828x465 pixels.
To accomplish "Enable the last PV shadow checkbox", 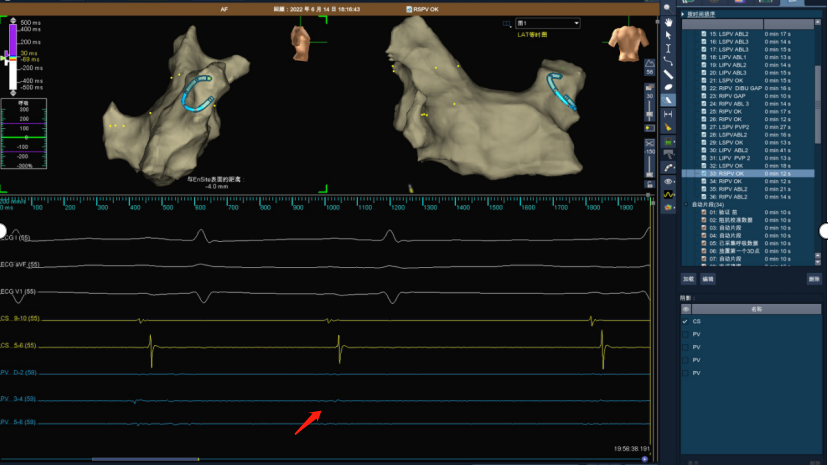I will coord(685,373).
